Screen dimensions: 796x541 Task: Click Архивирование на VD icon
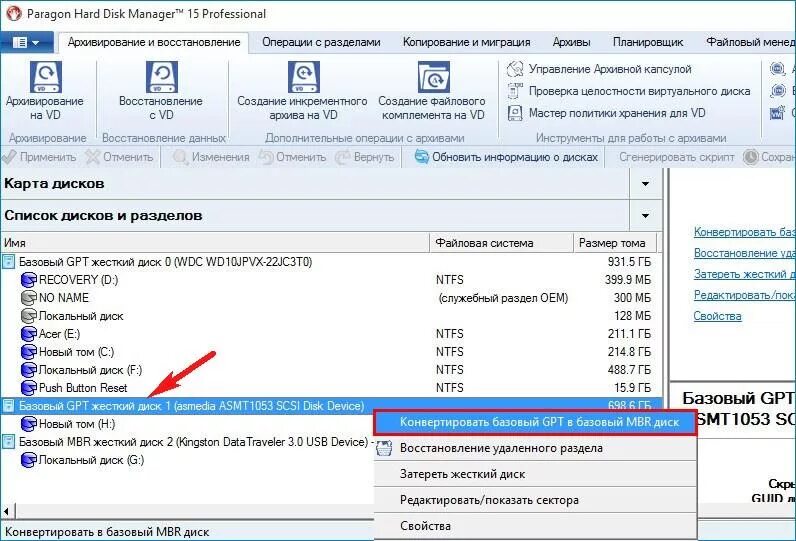point(46,77)
